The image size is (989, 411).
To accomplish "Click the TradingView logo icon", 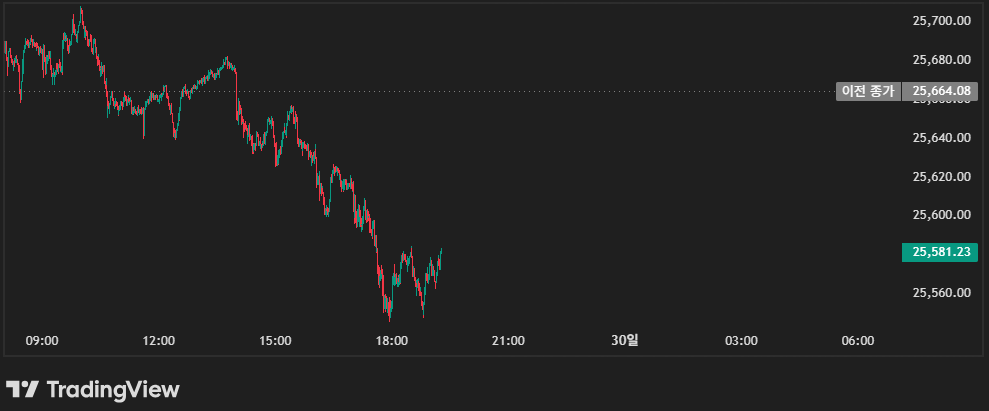I will point(22,389).
